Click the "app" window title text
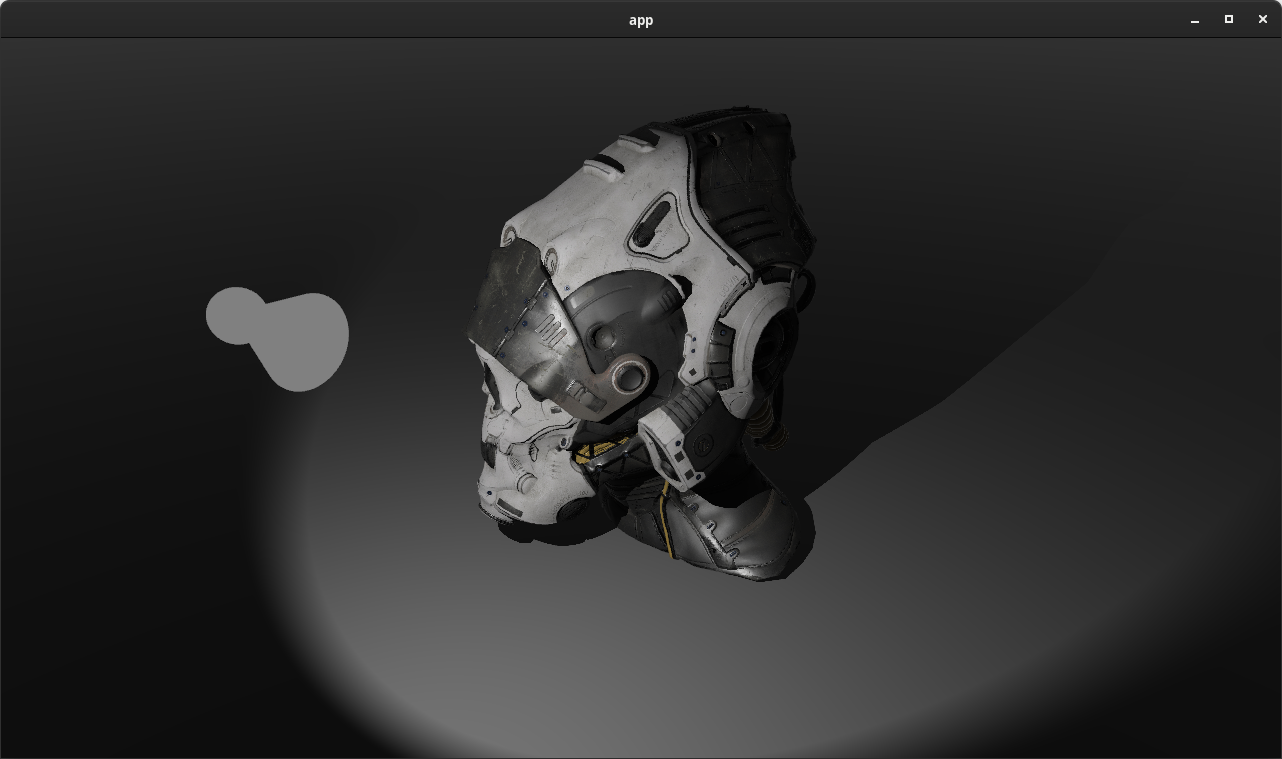Image resolution: width=1282 pixels, height=759 pixels. point(641,20)
